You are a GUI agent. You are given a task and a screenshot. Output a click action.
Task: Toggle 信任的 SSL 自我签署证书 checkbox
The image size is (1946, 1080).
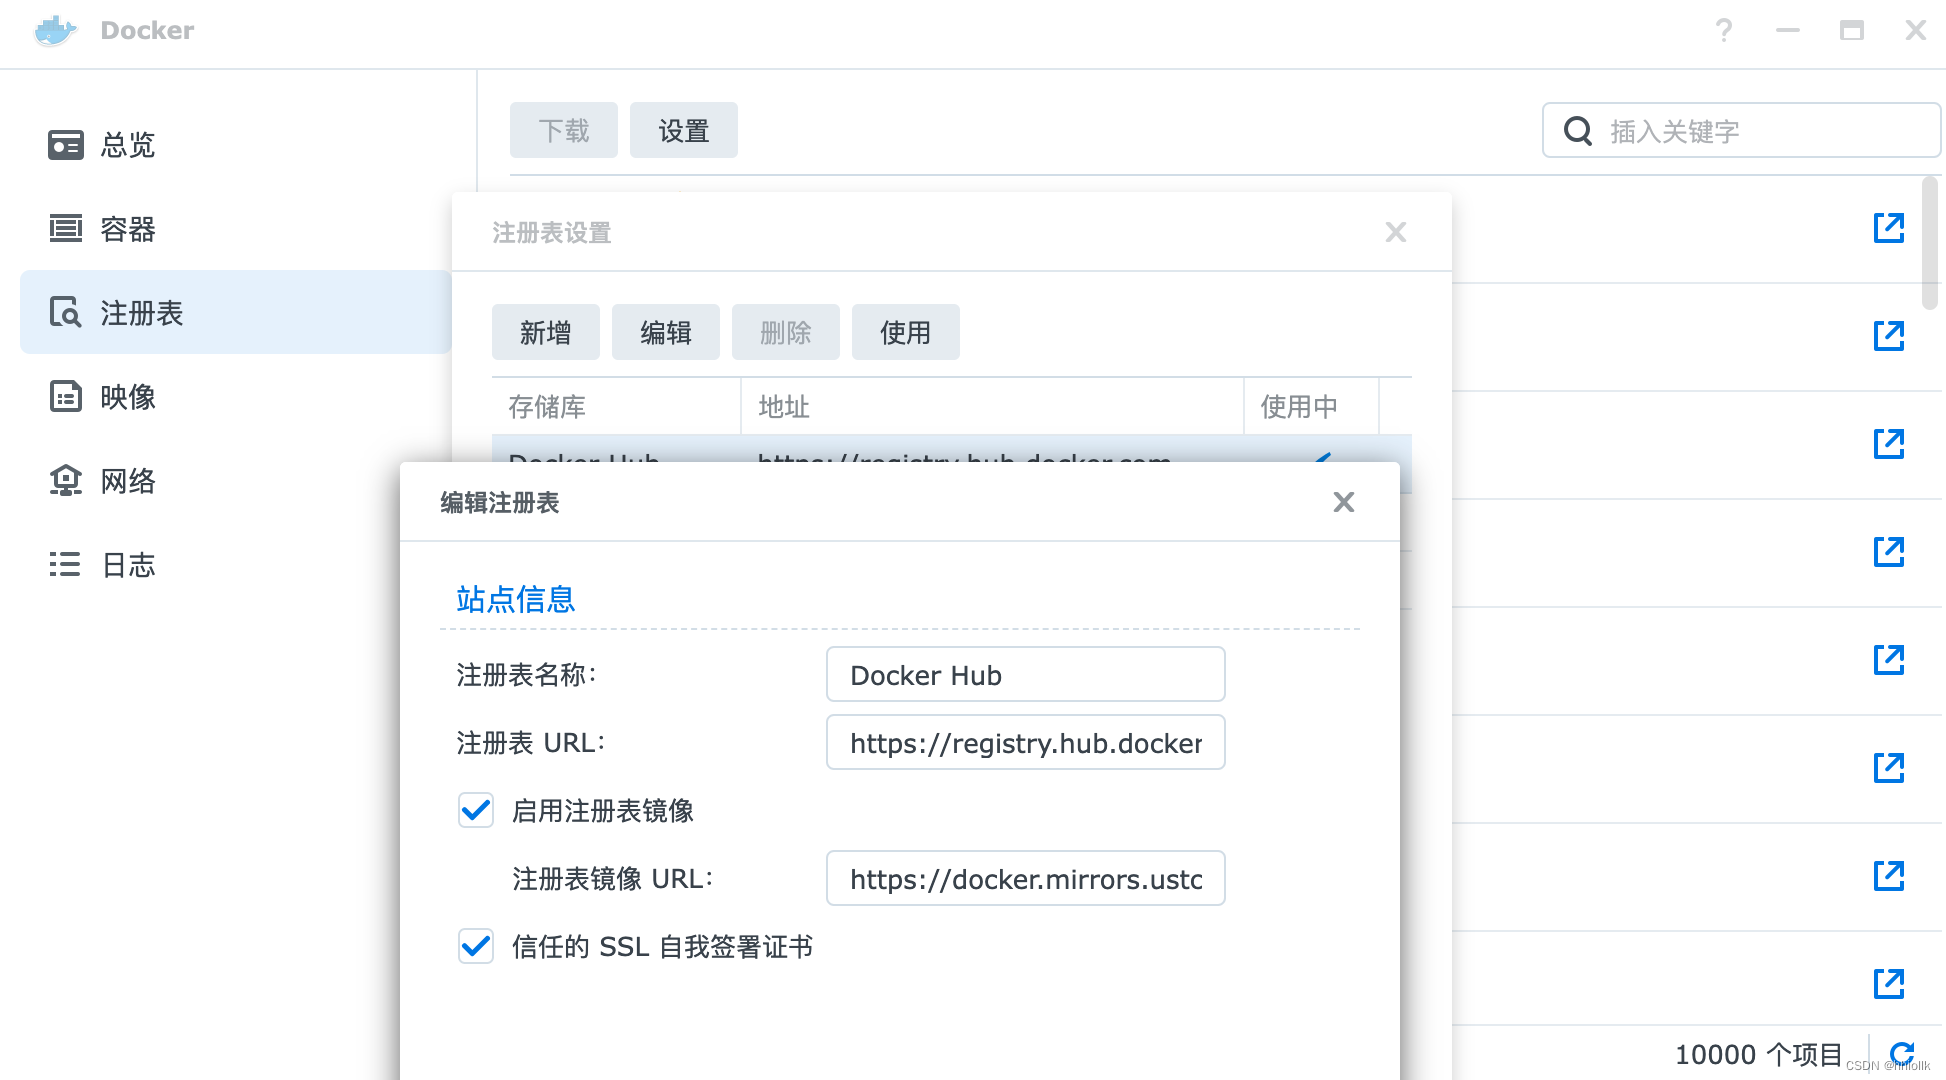click(x=476, y=946)
